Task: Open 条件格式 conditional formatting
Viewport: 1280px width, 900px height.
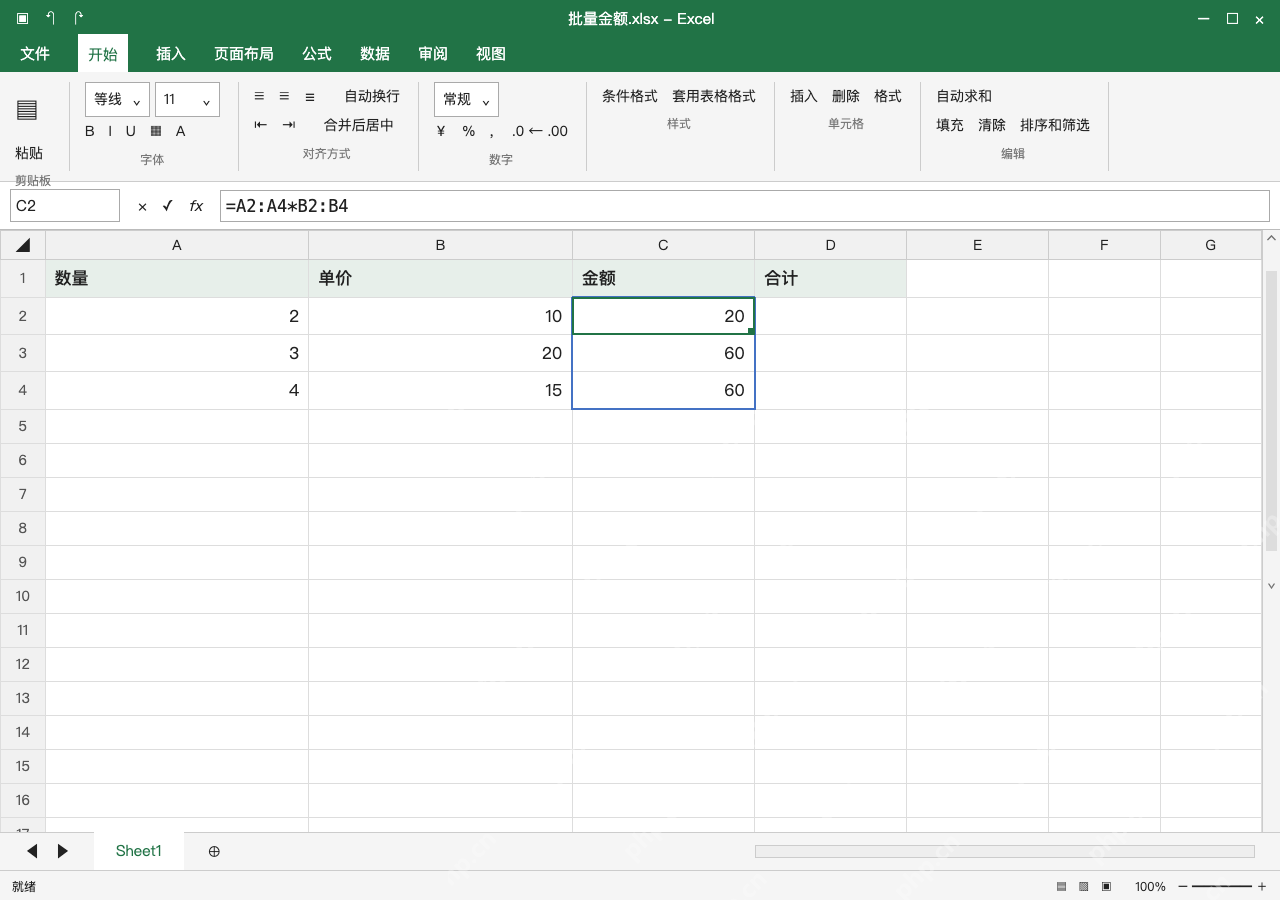Action: tap(630, 96)
